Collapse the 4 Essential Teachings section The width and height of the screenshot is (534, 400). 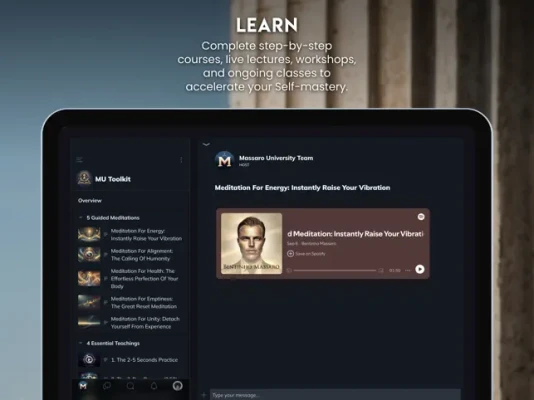pyautogui.click(x=81, y=343)
